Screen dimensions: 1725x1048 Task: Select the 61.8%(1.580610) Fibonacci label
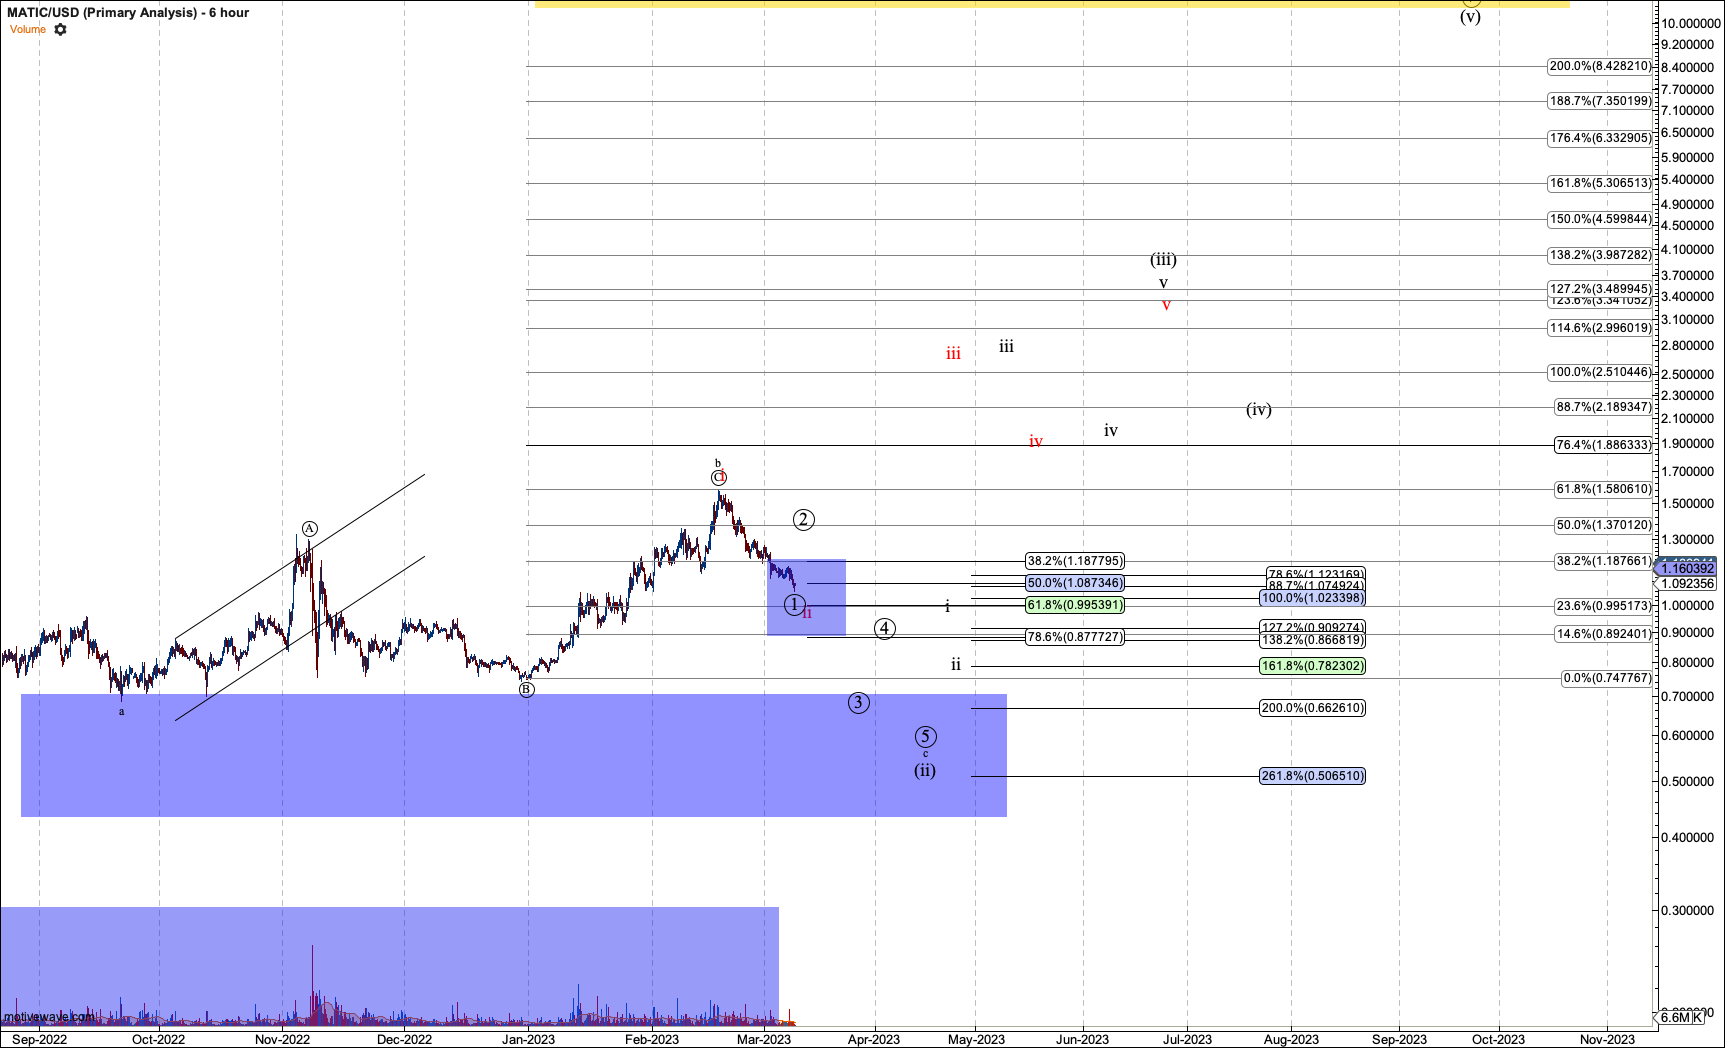(x=1604, y=489)
